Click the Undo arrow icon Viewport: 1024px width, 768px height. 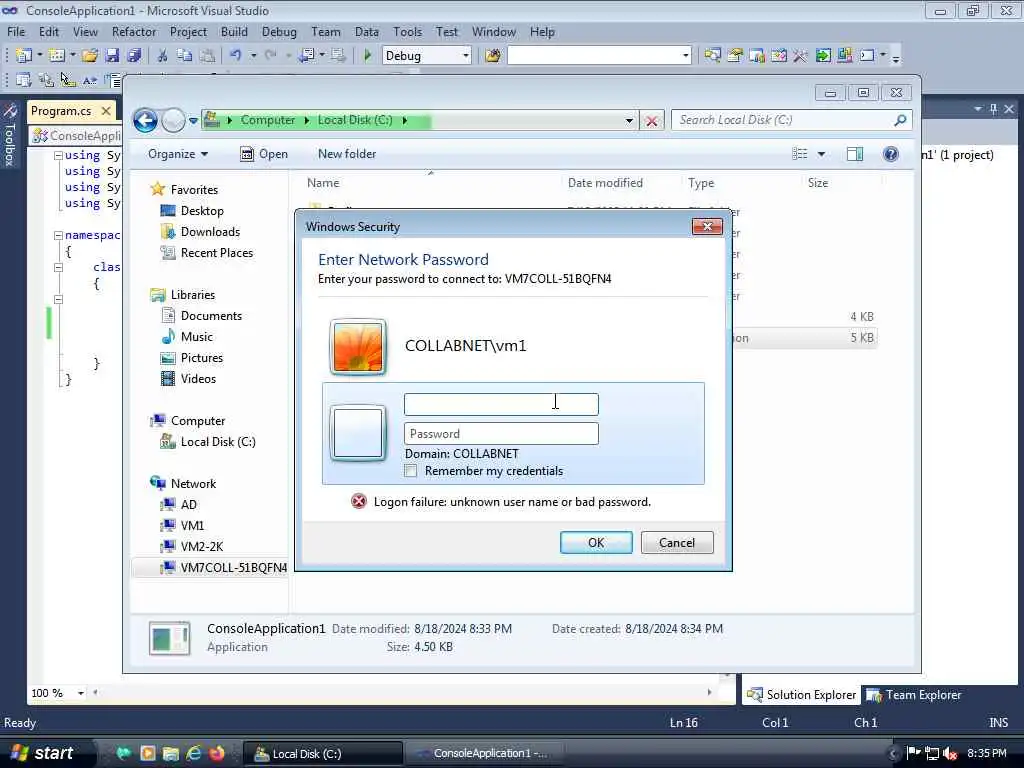(x=235, y=56)
